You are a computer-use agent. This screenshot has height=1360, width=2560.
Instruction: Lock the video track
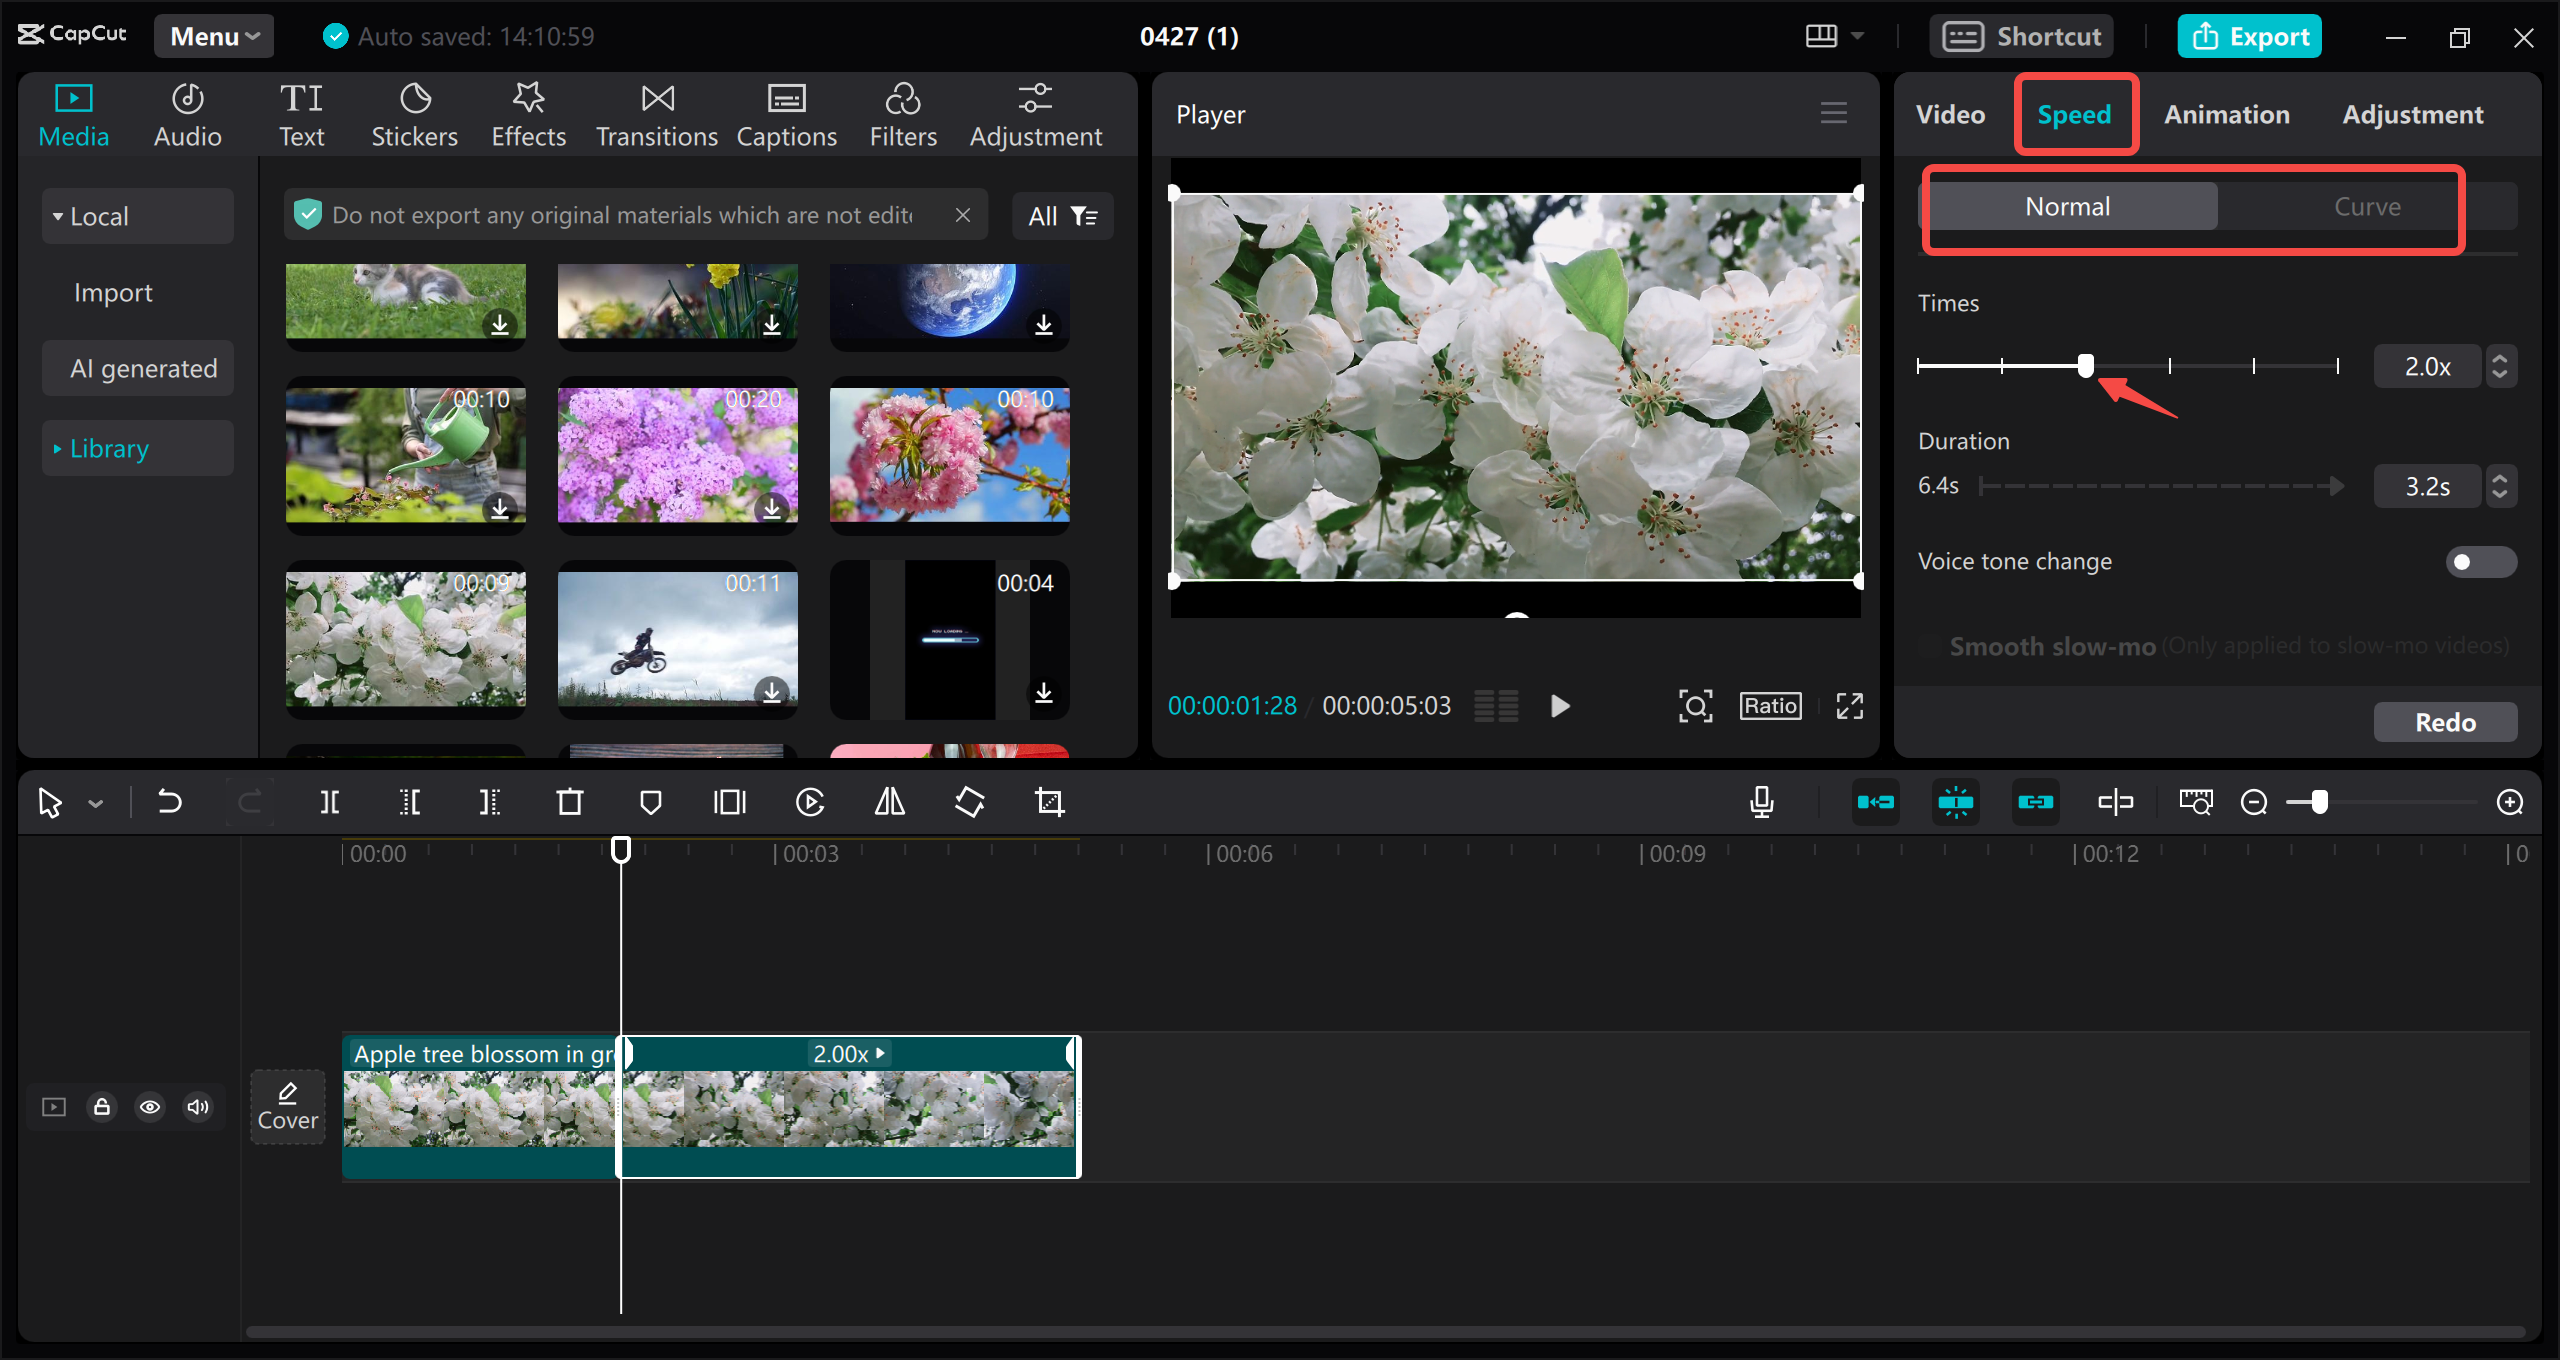(102, 1107)
